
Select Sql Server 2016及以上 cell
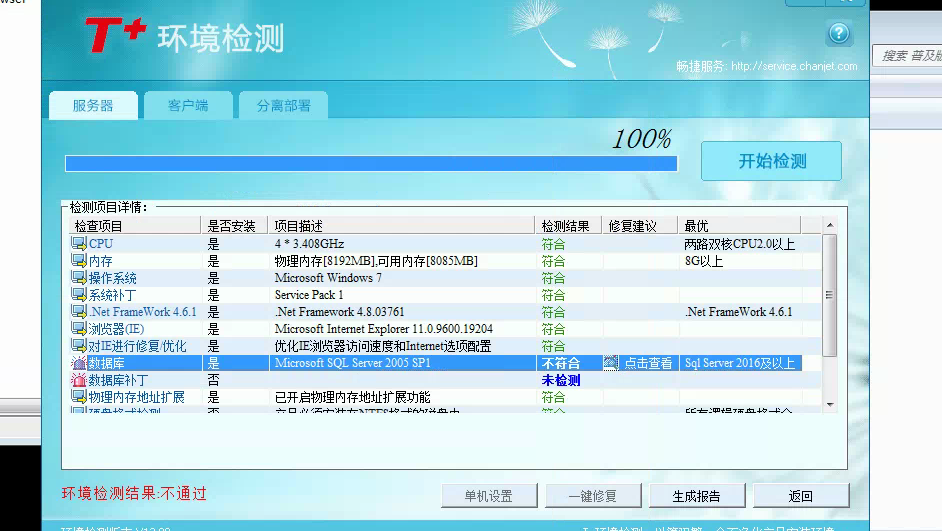[x=740, y=363]
